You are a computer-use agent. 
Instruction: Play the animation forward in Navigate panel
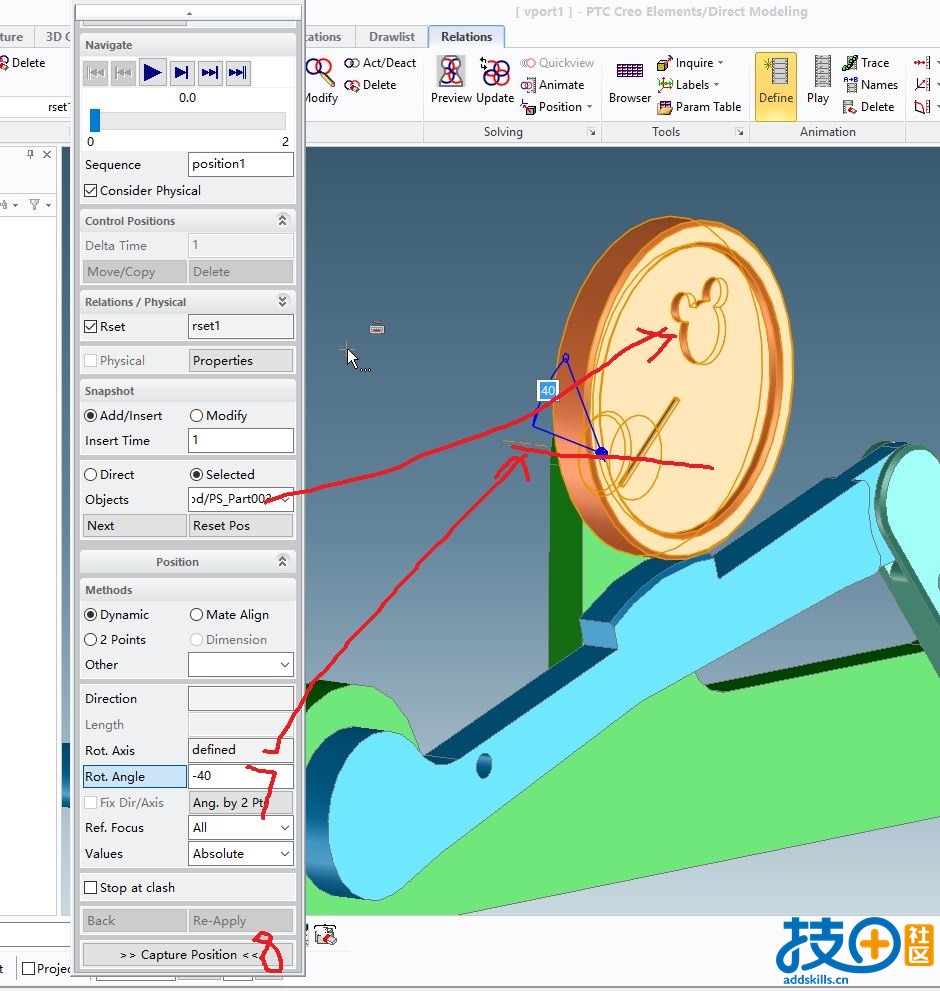152,73
